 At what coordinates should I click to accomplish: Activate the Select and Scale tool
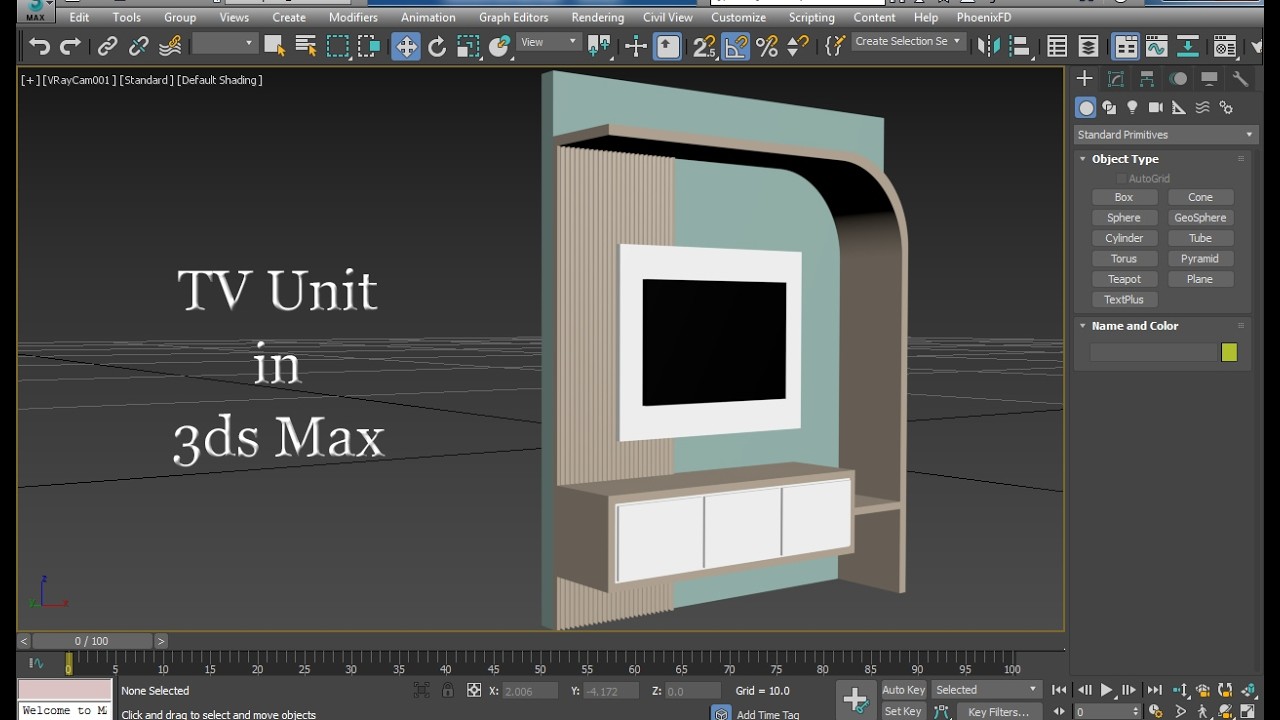pos(468,46)
